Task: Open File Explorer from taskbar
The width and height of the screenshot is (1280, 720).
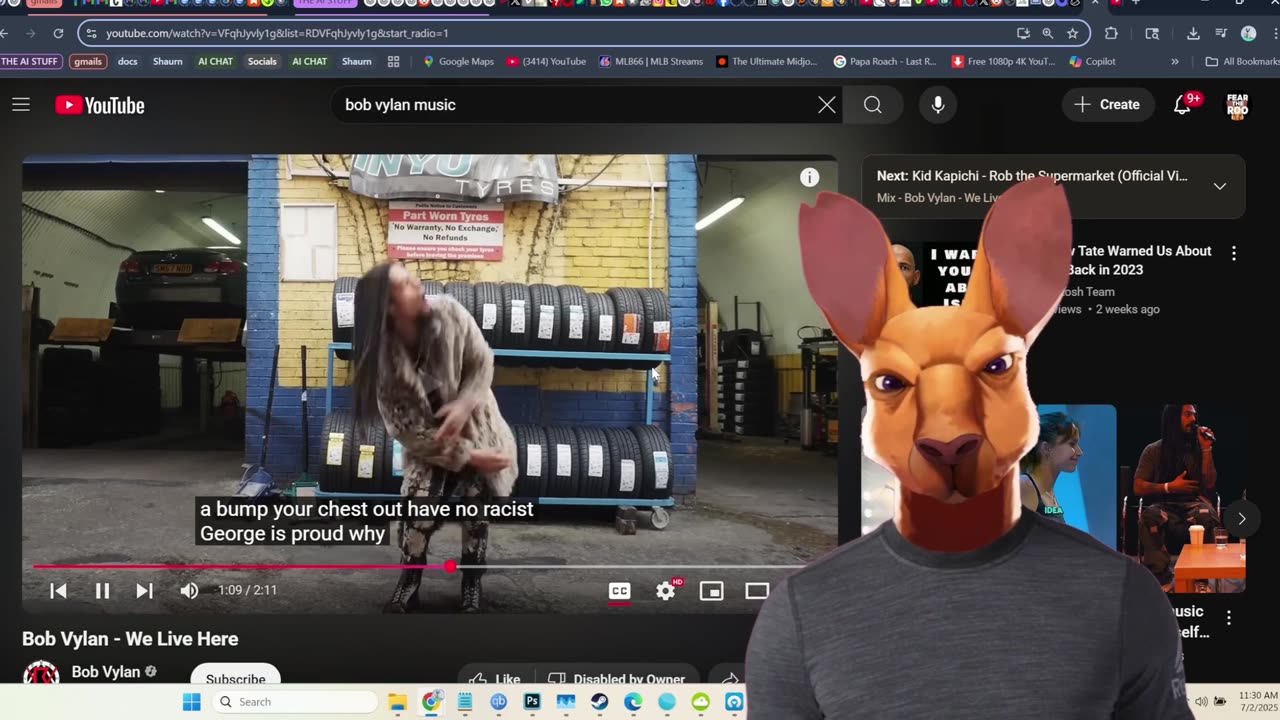Action: (397, 701)
